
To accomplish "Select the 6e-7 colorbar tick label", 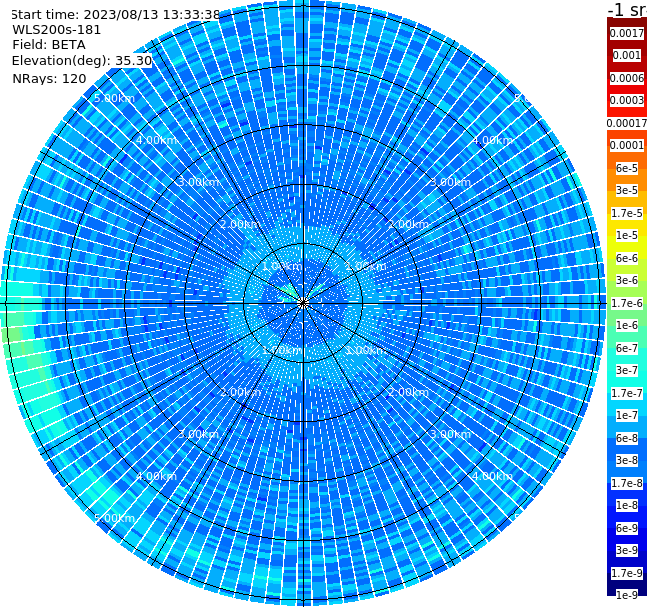I will 627,348.
